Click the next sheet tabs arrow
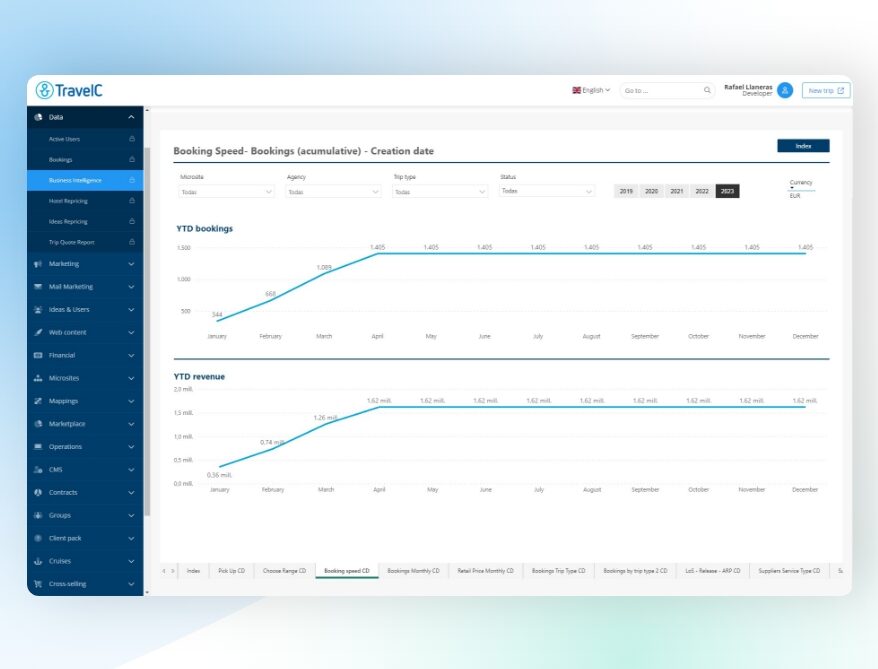878x669 pixels. click(172, 571)
